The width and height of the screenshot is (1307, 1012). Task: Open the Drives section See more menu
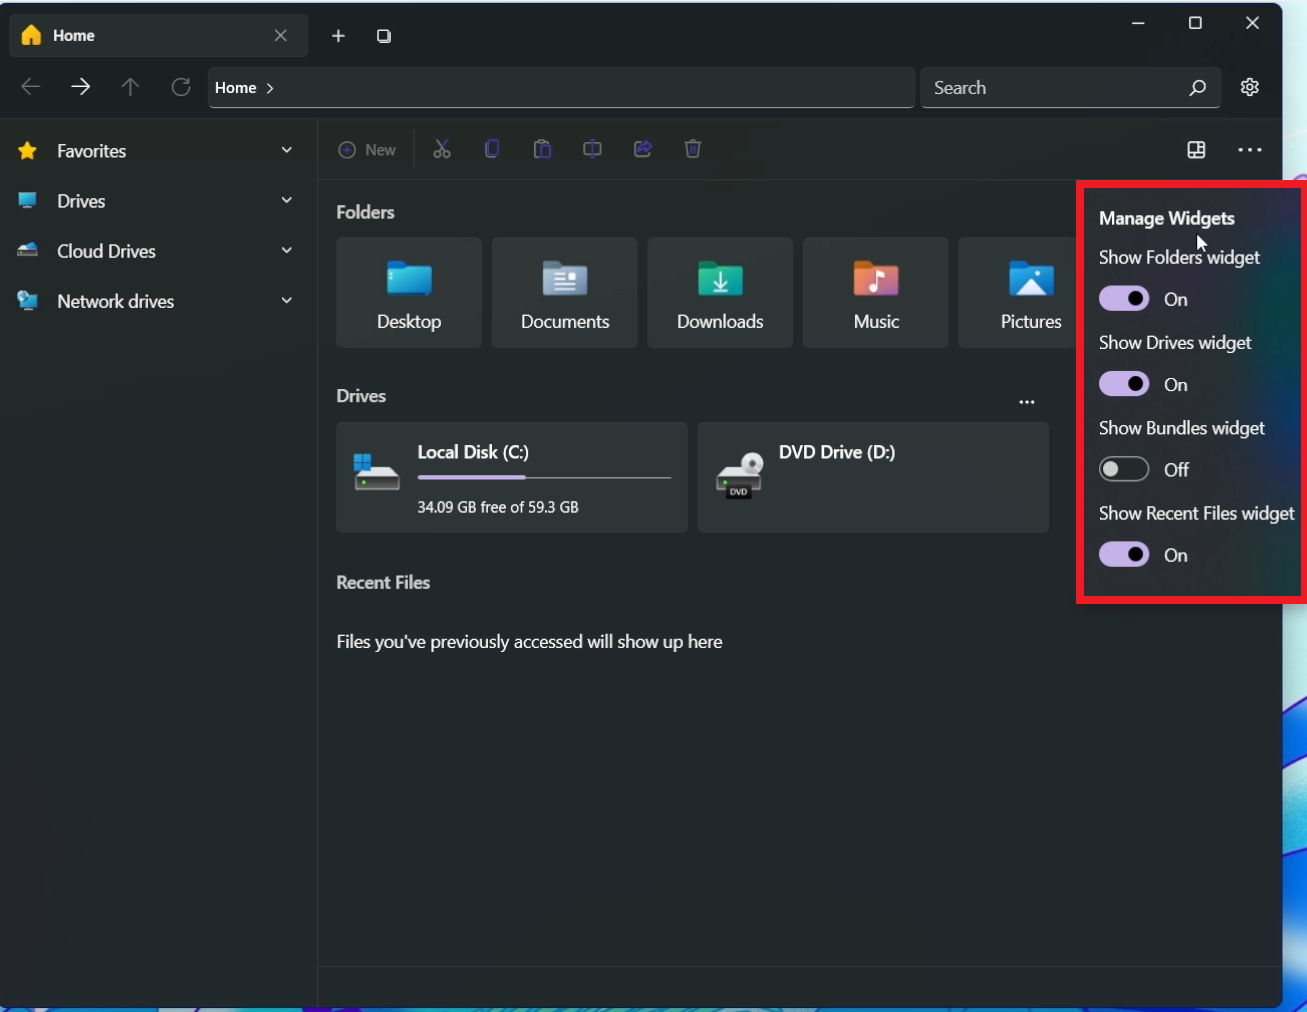coord(1027,401)
